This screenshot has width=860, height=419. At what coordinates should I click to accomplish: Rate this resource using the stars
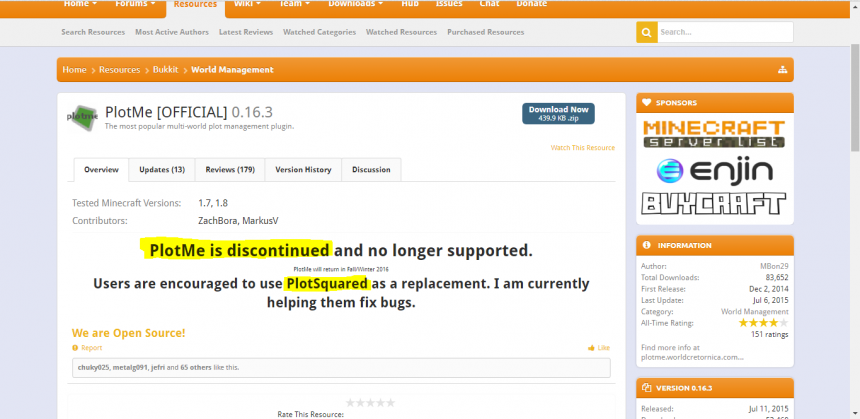click(x=370, y=403)
